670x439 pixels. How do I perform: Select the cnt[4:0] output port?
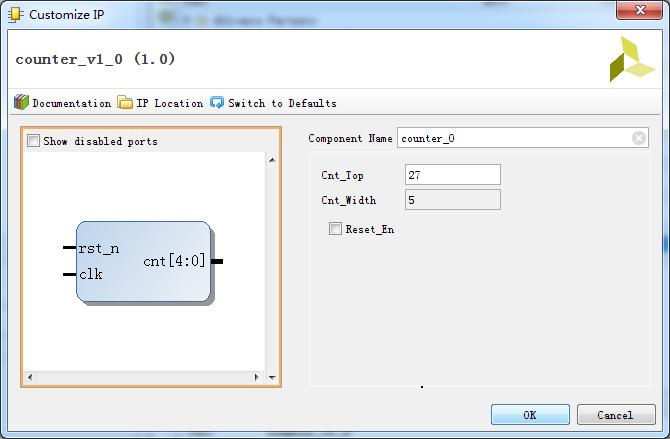pyautogui.click(x=174, y=261)
